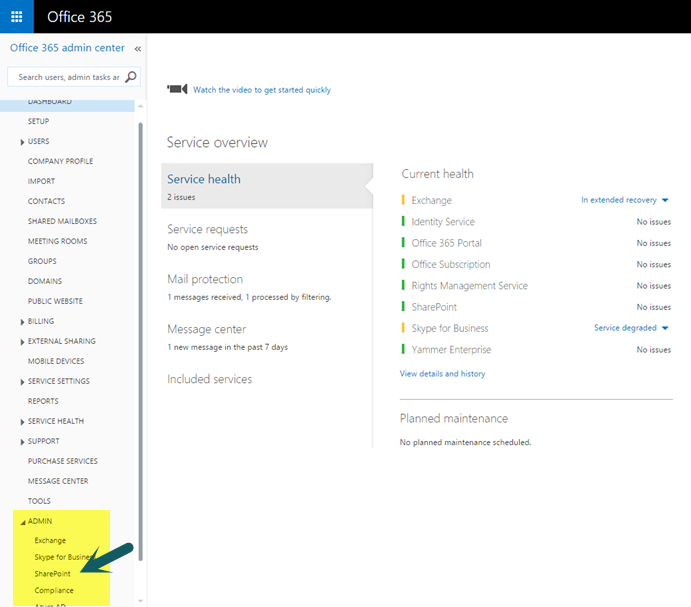Type in the search users field
Screen dimensions: 691x607
(x=66, y=77)
